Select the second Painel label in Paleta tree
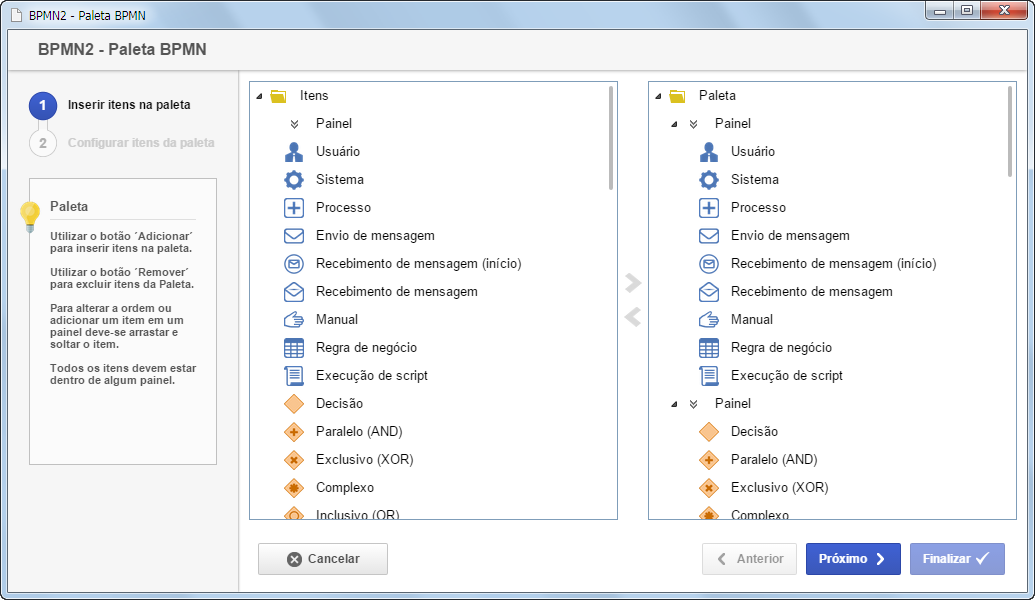The image size is (1035, 600). pyautogui.click(x=733, y=403)
